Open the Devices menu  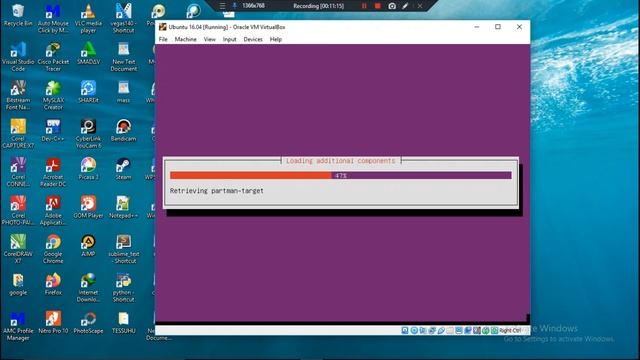pyautogui.click(x=253, y=39)
